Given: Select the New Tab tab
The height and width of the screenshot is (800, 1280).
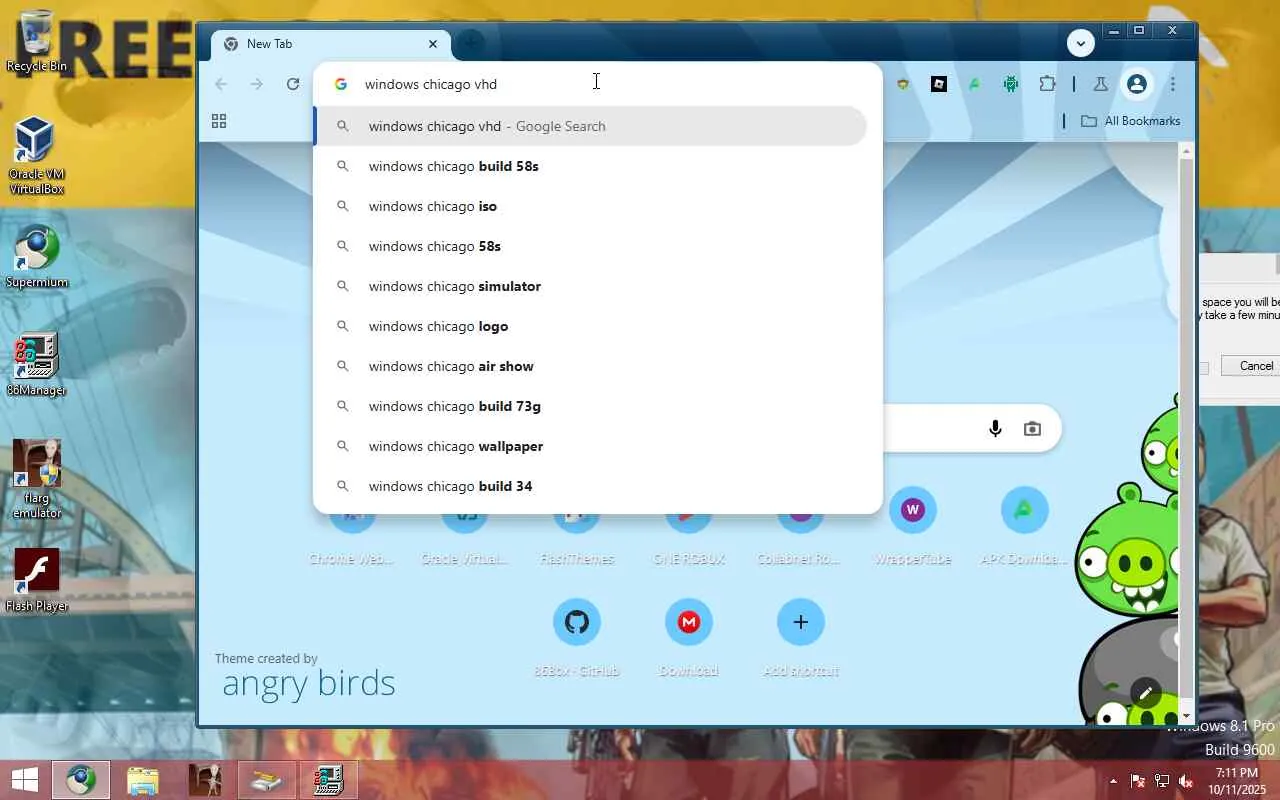Looking at the screenshot, I should pos(331,44).
